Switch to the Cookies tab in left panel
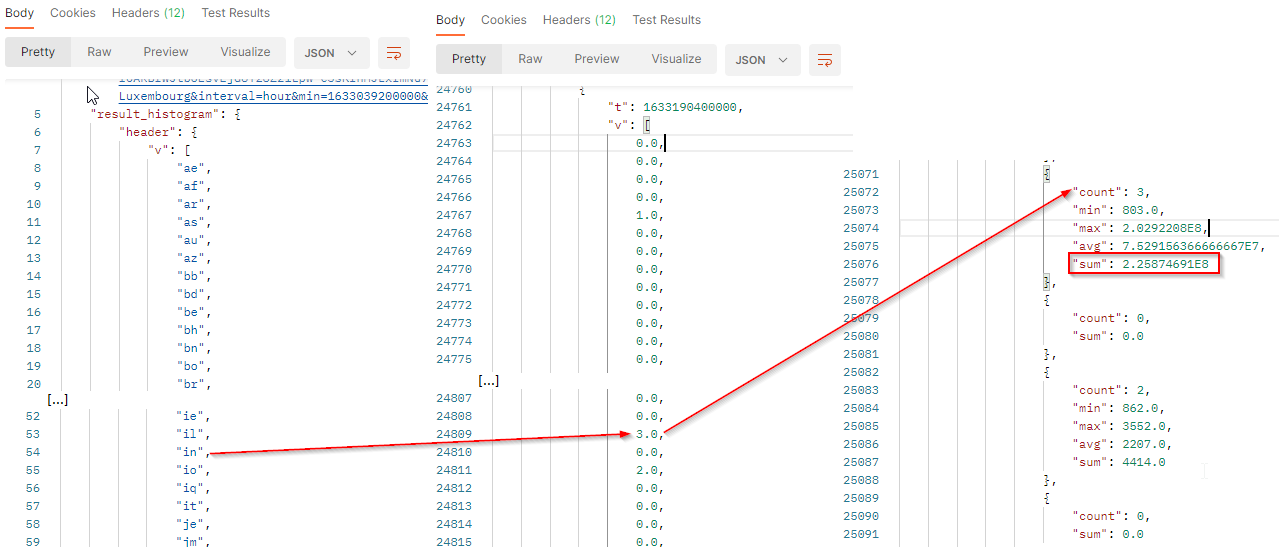The height and width of the screenshot is (547, 1279). tap(73, 13)
